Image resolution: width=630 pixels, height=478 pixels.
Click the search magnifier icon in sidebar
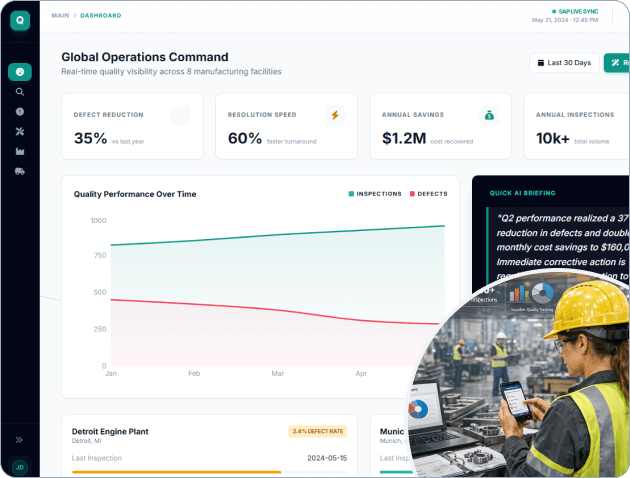pyautogui.click(x=20, y=92)
